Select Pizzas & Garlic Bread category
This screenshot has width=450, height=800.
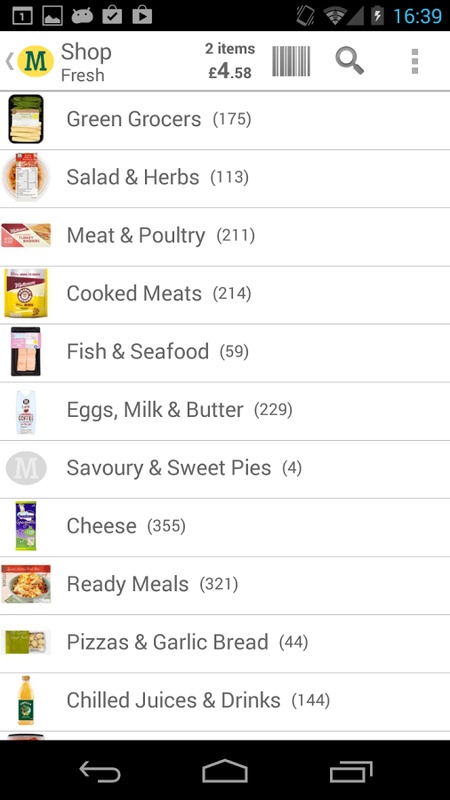[x=225, y=643]
